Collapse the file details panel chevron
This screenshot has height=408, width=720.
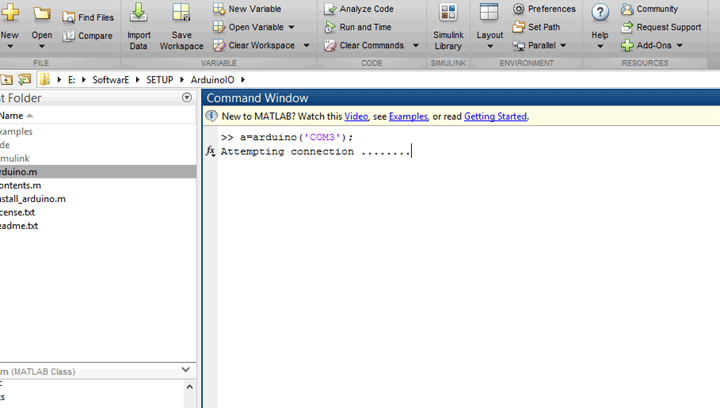click(186, 370)
